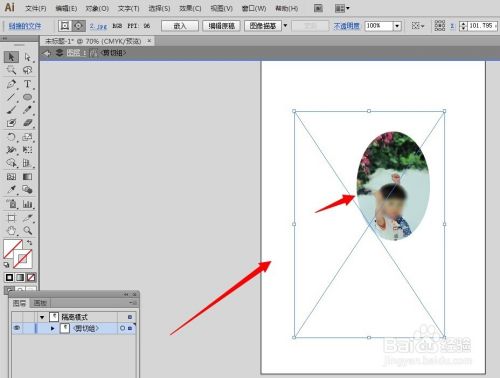Select the Blob Brush tool

11,123
